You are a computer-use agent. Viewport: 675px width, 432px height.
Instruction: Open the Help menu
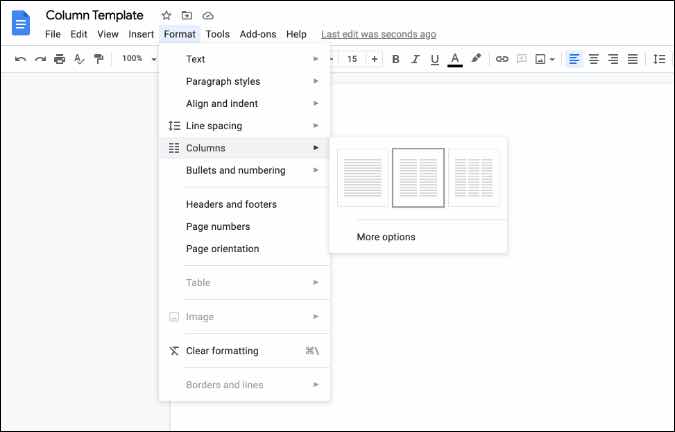(x=296, y=34)
